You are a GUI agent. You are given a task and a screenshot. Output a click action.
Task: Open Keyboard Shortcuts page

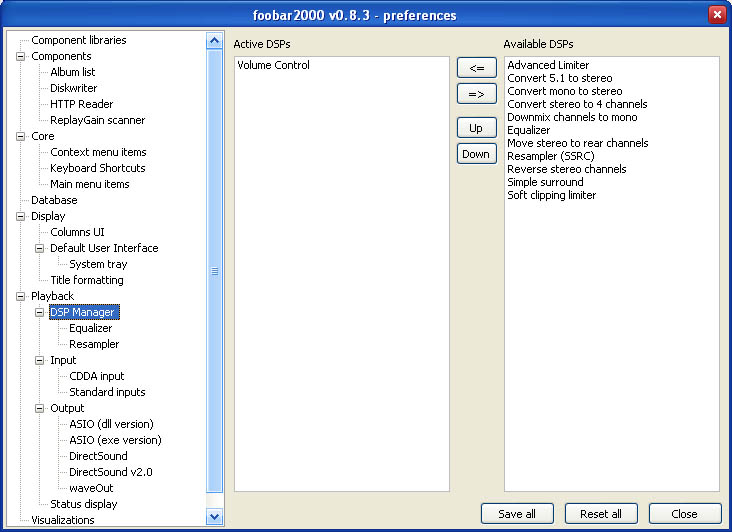98,168
